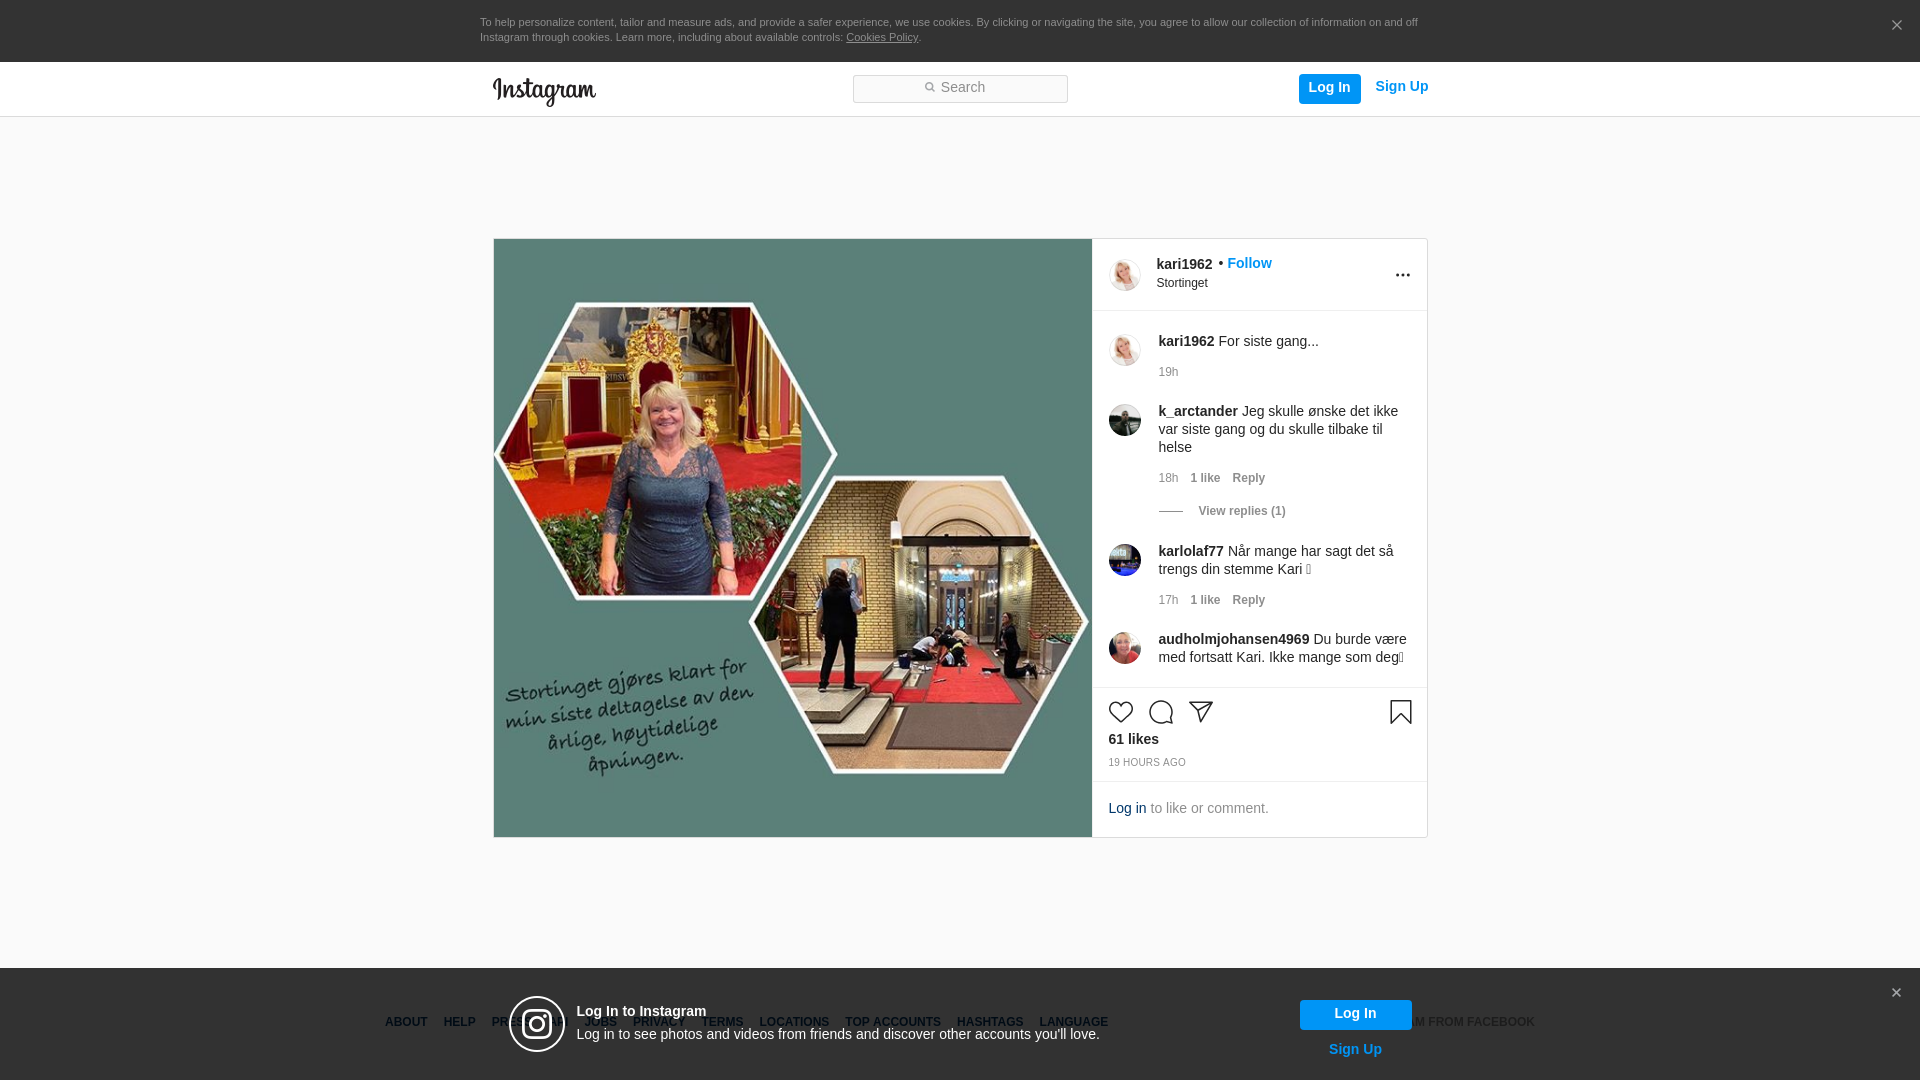Image resolution: width=1920 pixels, height=1080 pixels.
Task: Click the Search input field
Action: [x=960, y=88]
